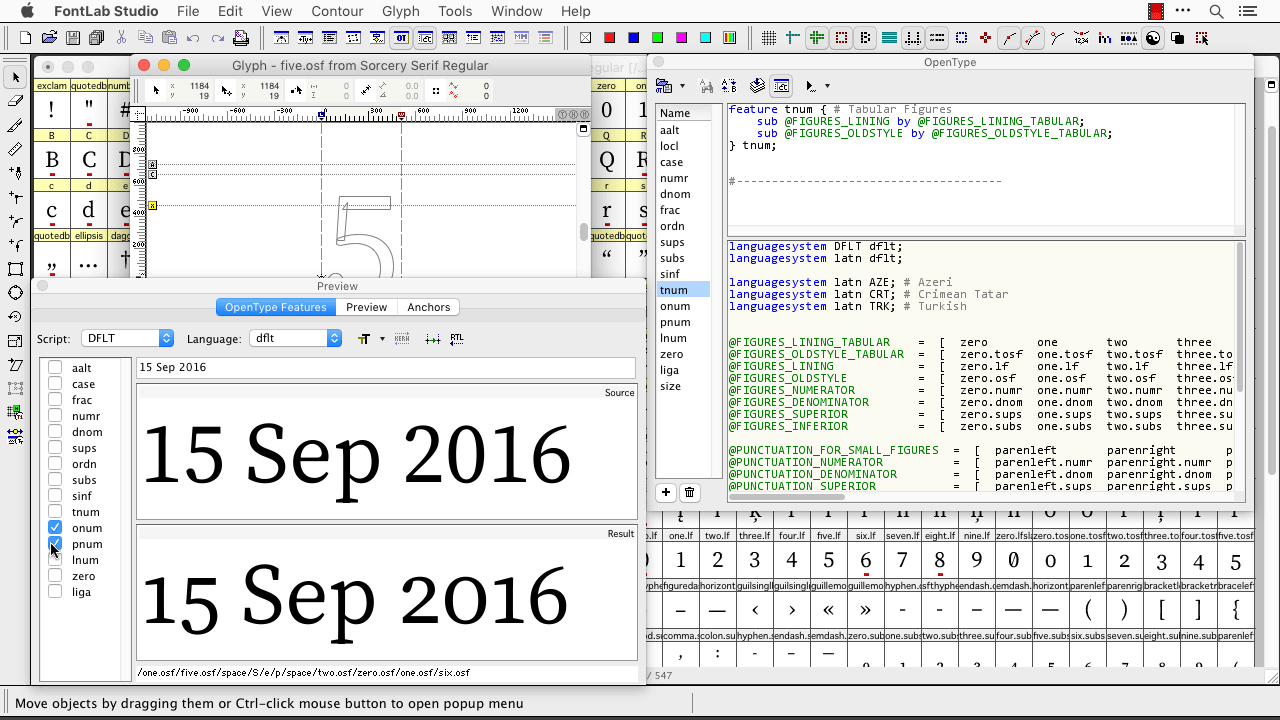
Task: Uncheck the onum feature checkbox
Action: [55, 528]
